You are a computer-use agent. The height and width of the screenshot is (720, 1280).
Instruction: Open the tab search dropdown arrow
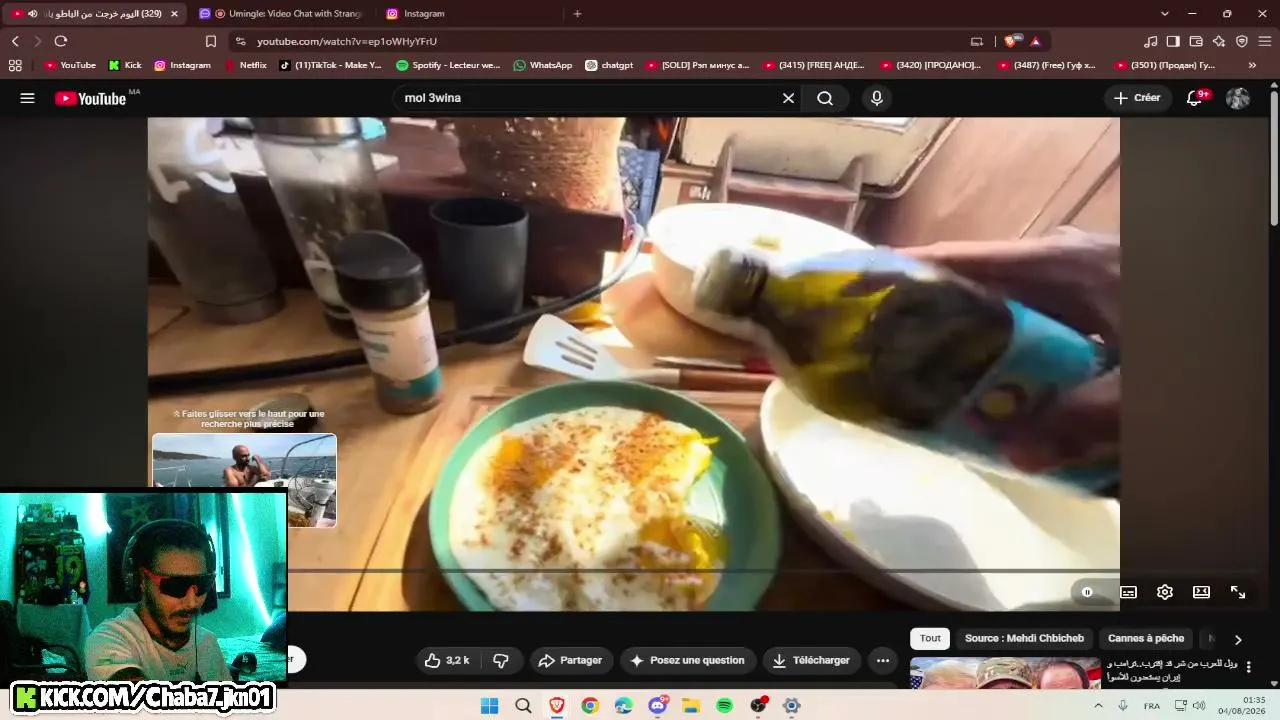(x=1164, y=14)
